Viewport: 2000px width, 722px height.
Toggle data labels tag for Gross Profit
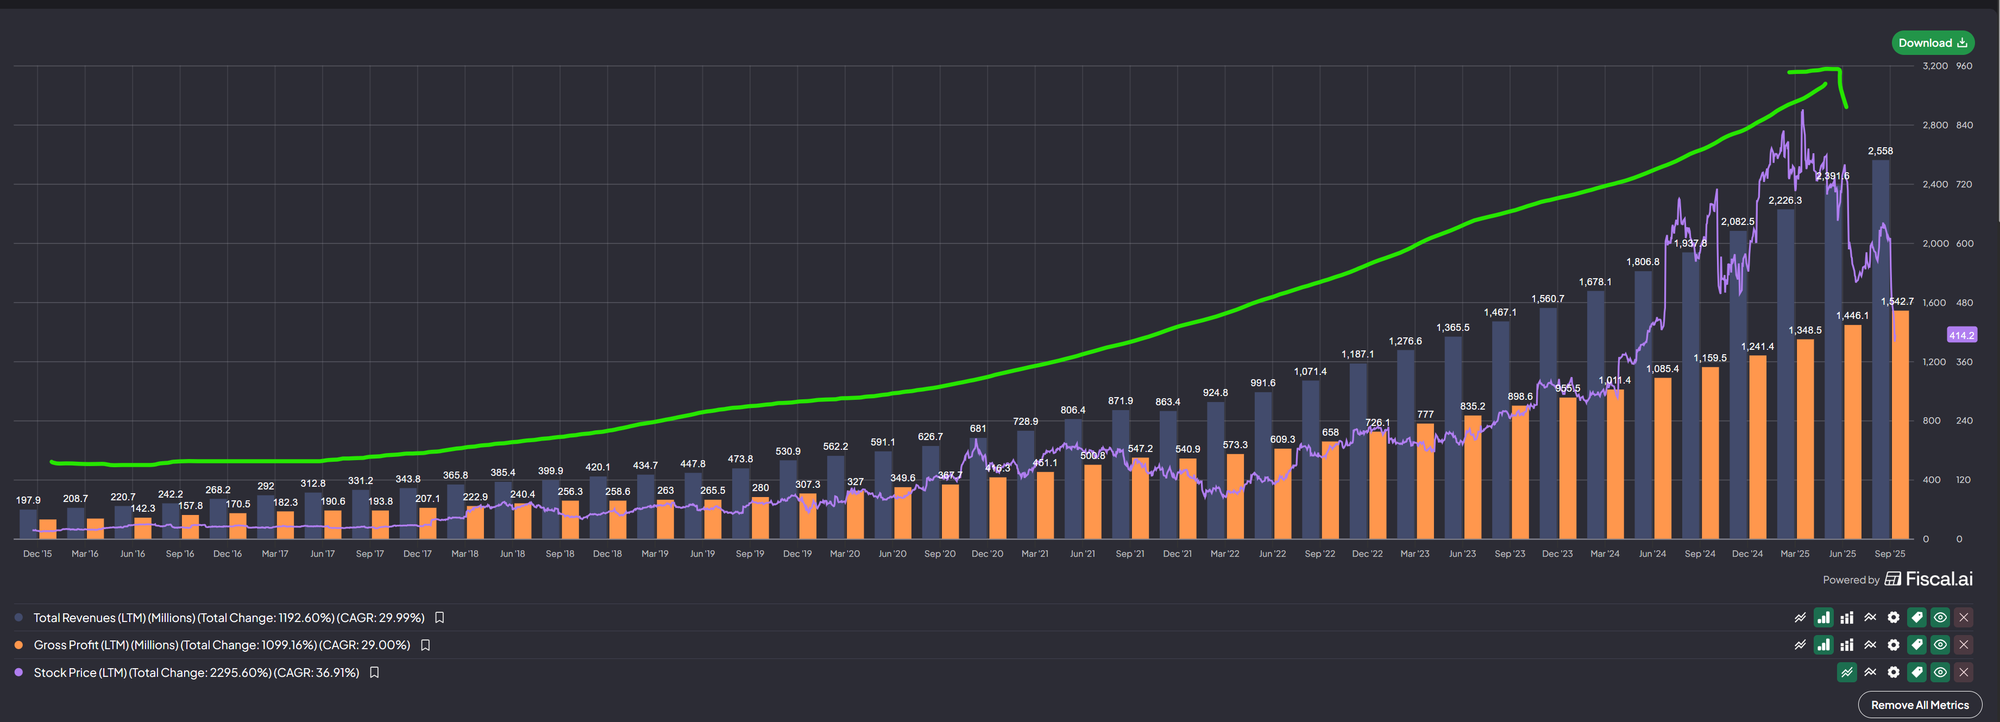coord(1917,645)
